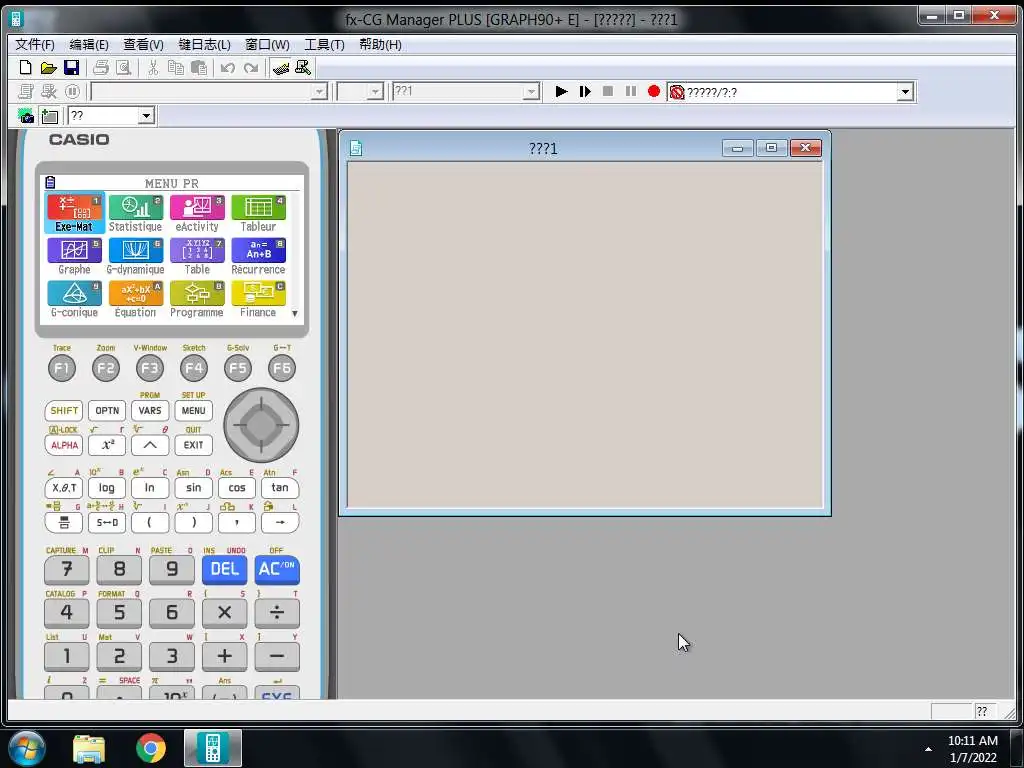This screenshot has width=1024, height=768.
Task: Click the calculator MENU key
Action: (x=193, y=411)
